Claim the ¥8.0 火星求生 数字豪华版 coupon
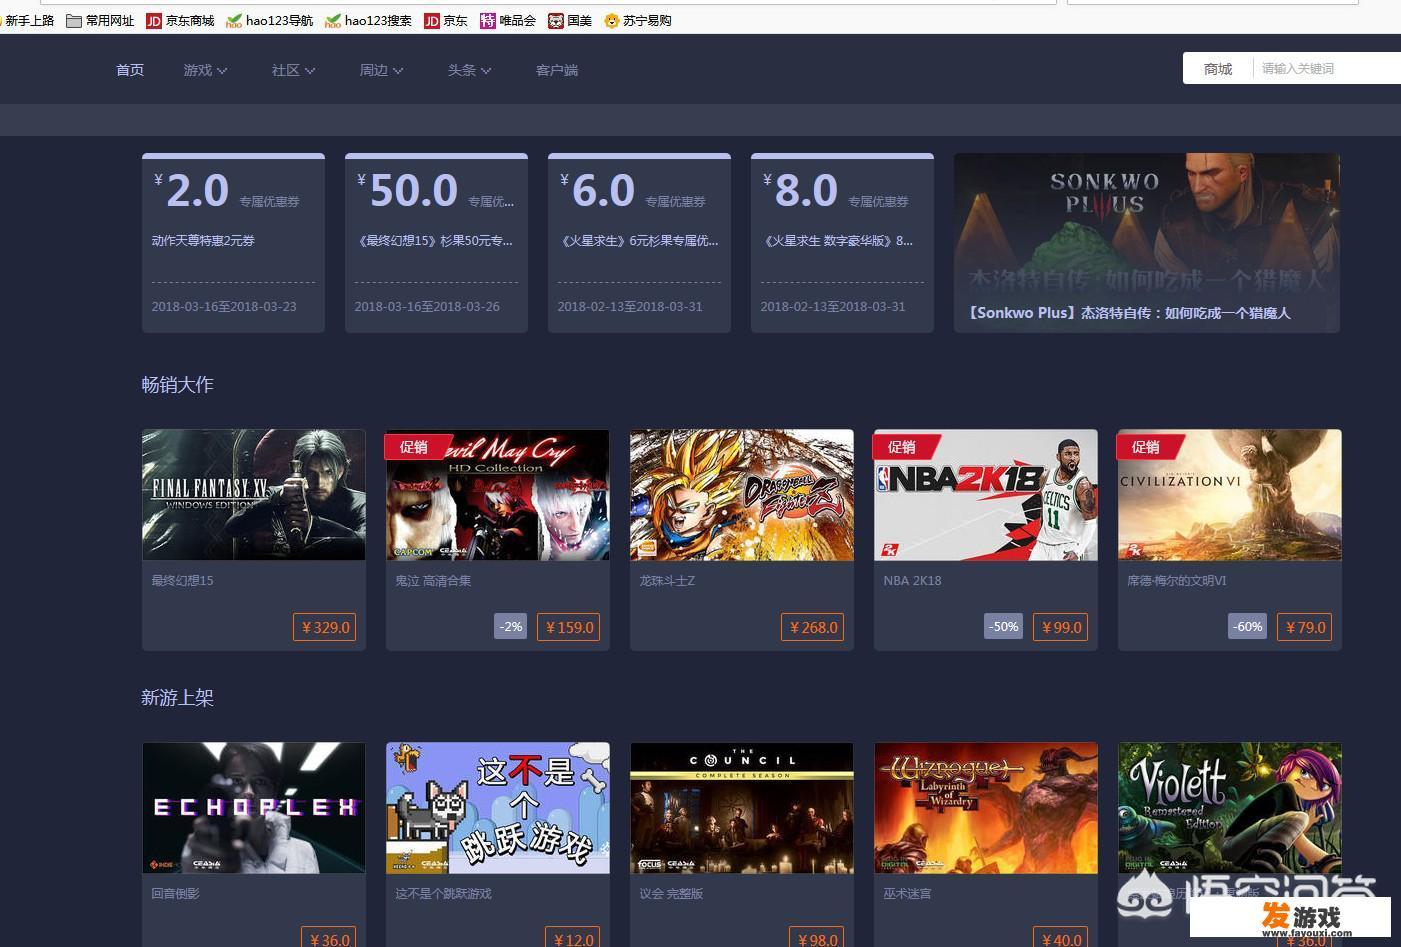1401x947 pixels. click(842, 243)
